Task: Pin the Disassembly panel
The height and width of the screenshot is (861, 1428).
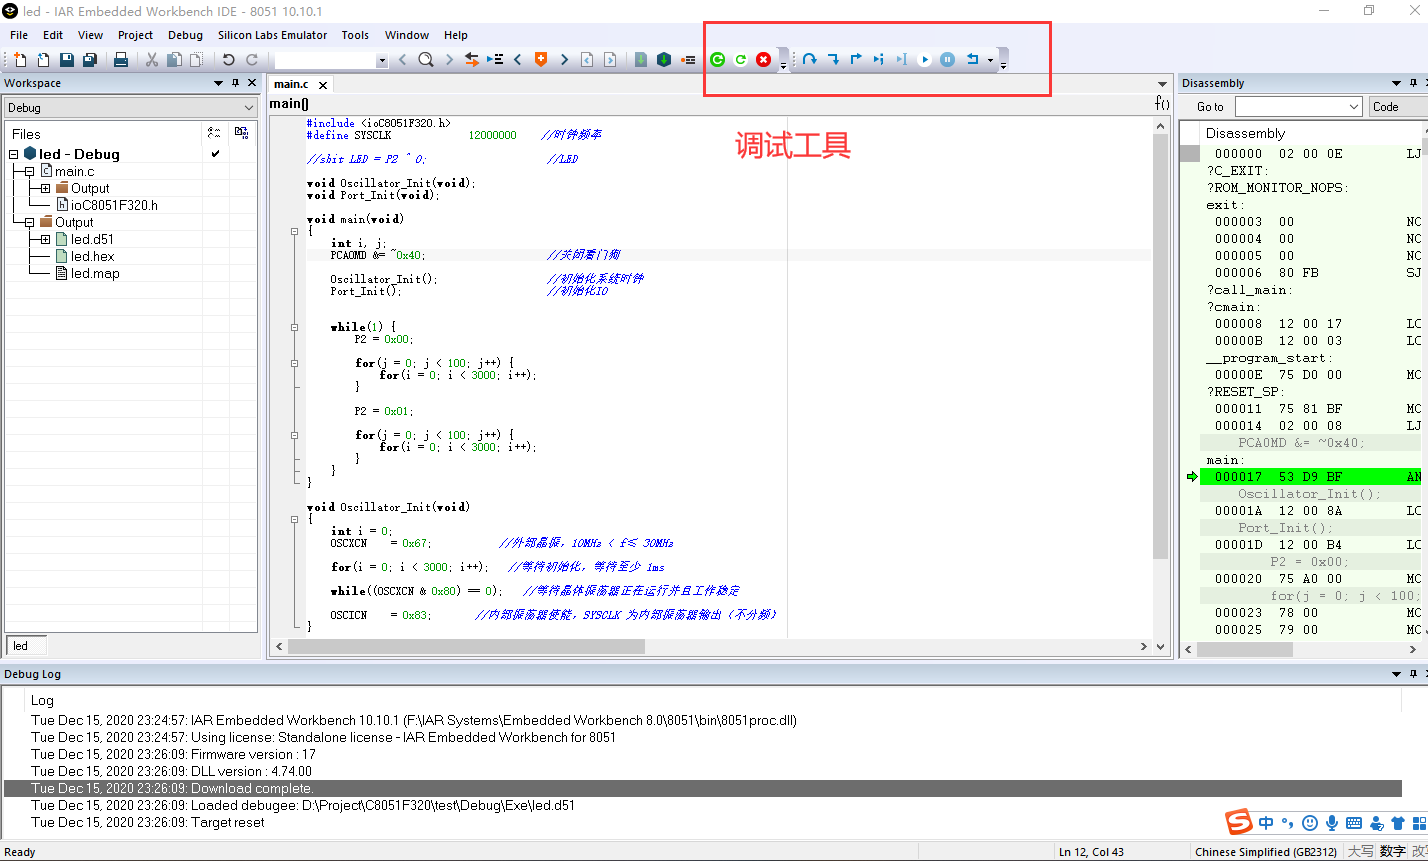Action: tap(1415, 83)
